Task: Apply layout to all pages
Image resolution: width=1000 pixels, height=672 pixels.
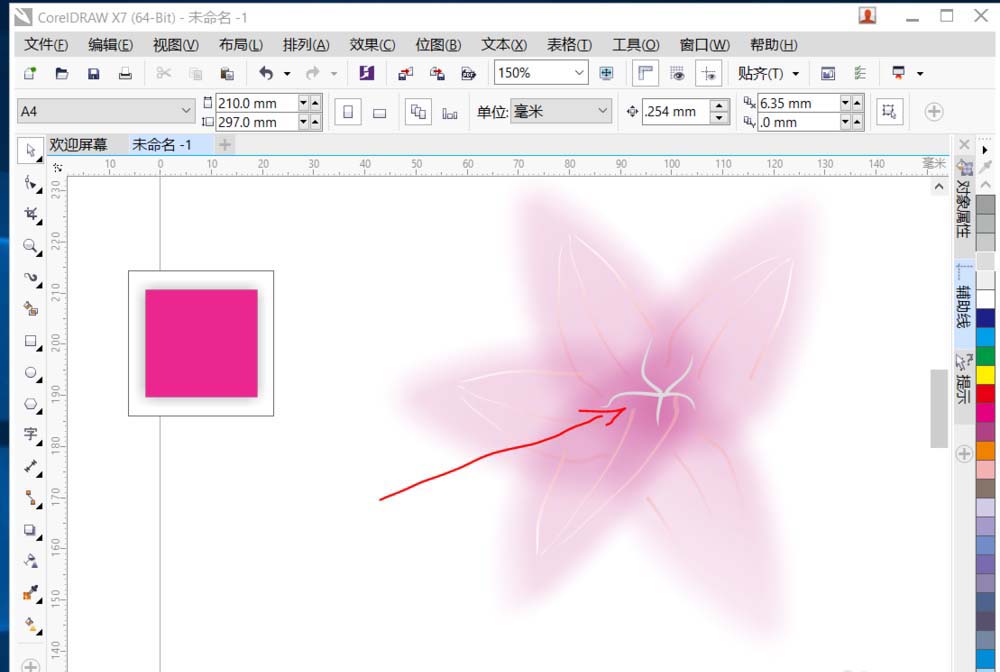Action: click(418, 112)
